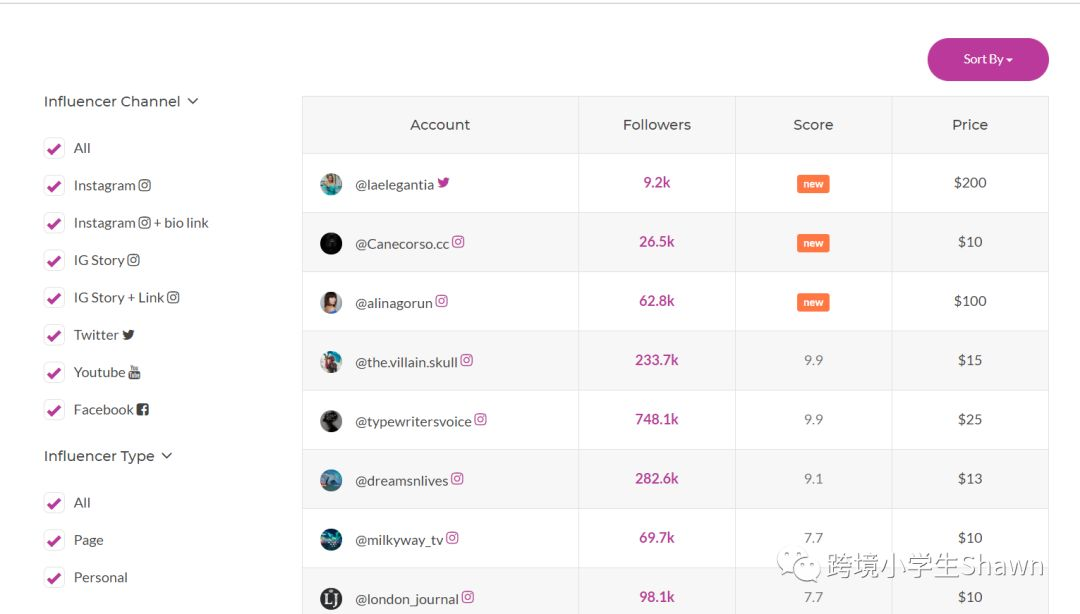Uncheck the All channel checkbox
The image size is (1080, 614).
54,148
